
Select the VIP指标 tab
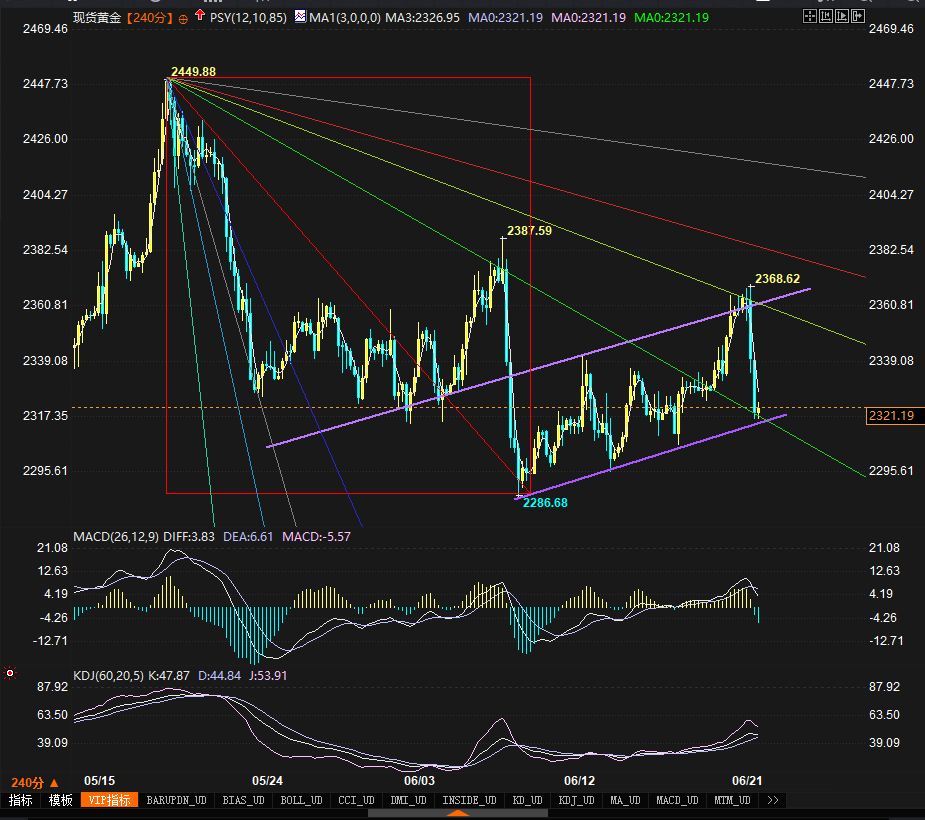point(109,800)
